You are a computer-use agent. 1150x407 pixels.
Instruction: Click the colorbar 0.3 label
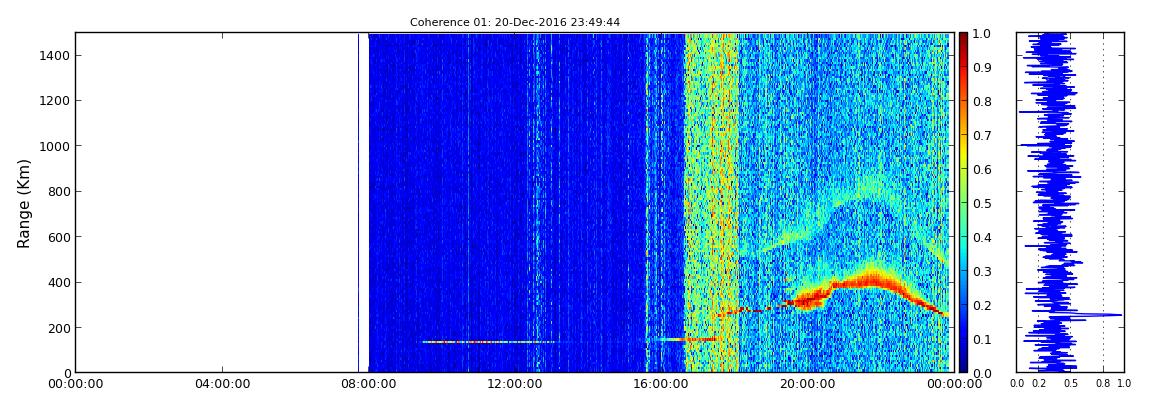tap(981, 271)
